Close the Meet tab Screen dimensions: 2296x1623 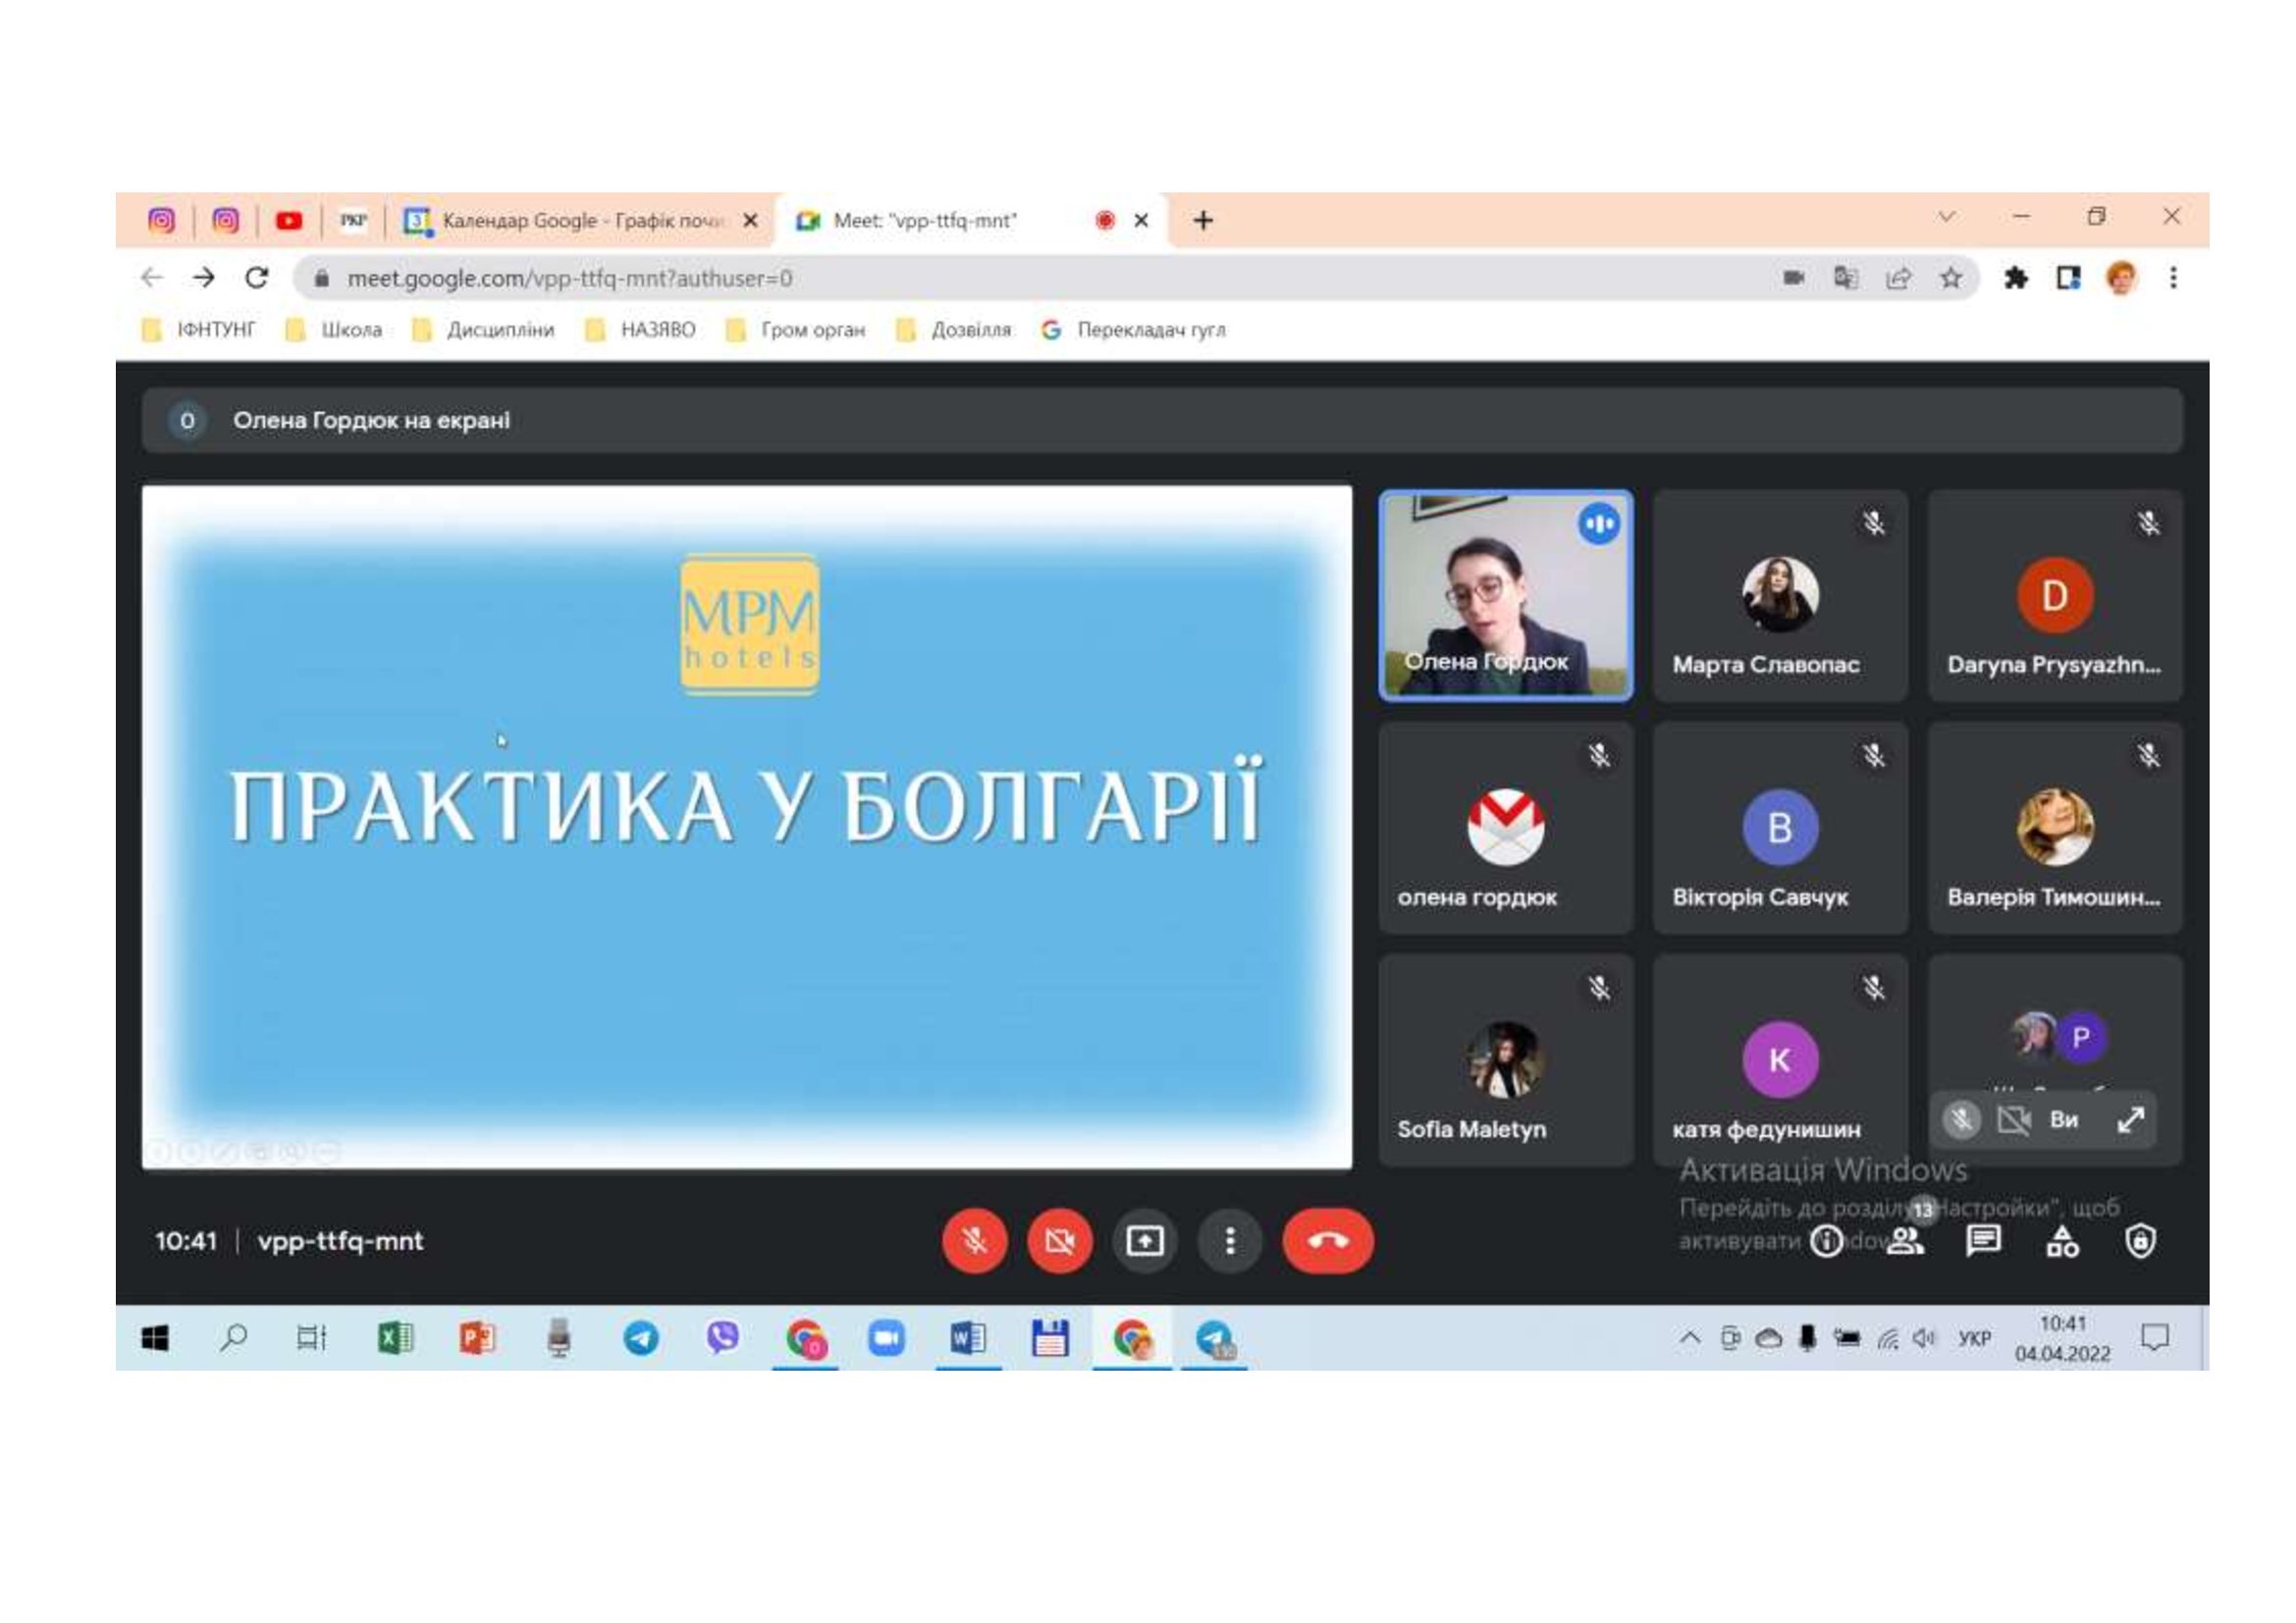(1140, 221)
